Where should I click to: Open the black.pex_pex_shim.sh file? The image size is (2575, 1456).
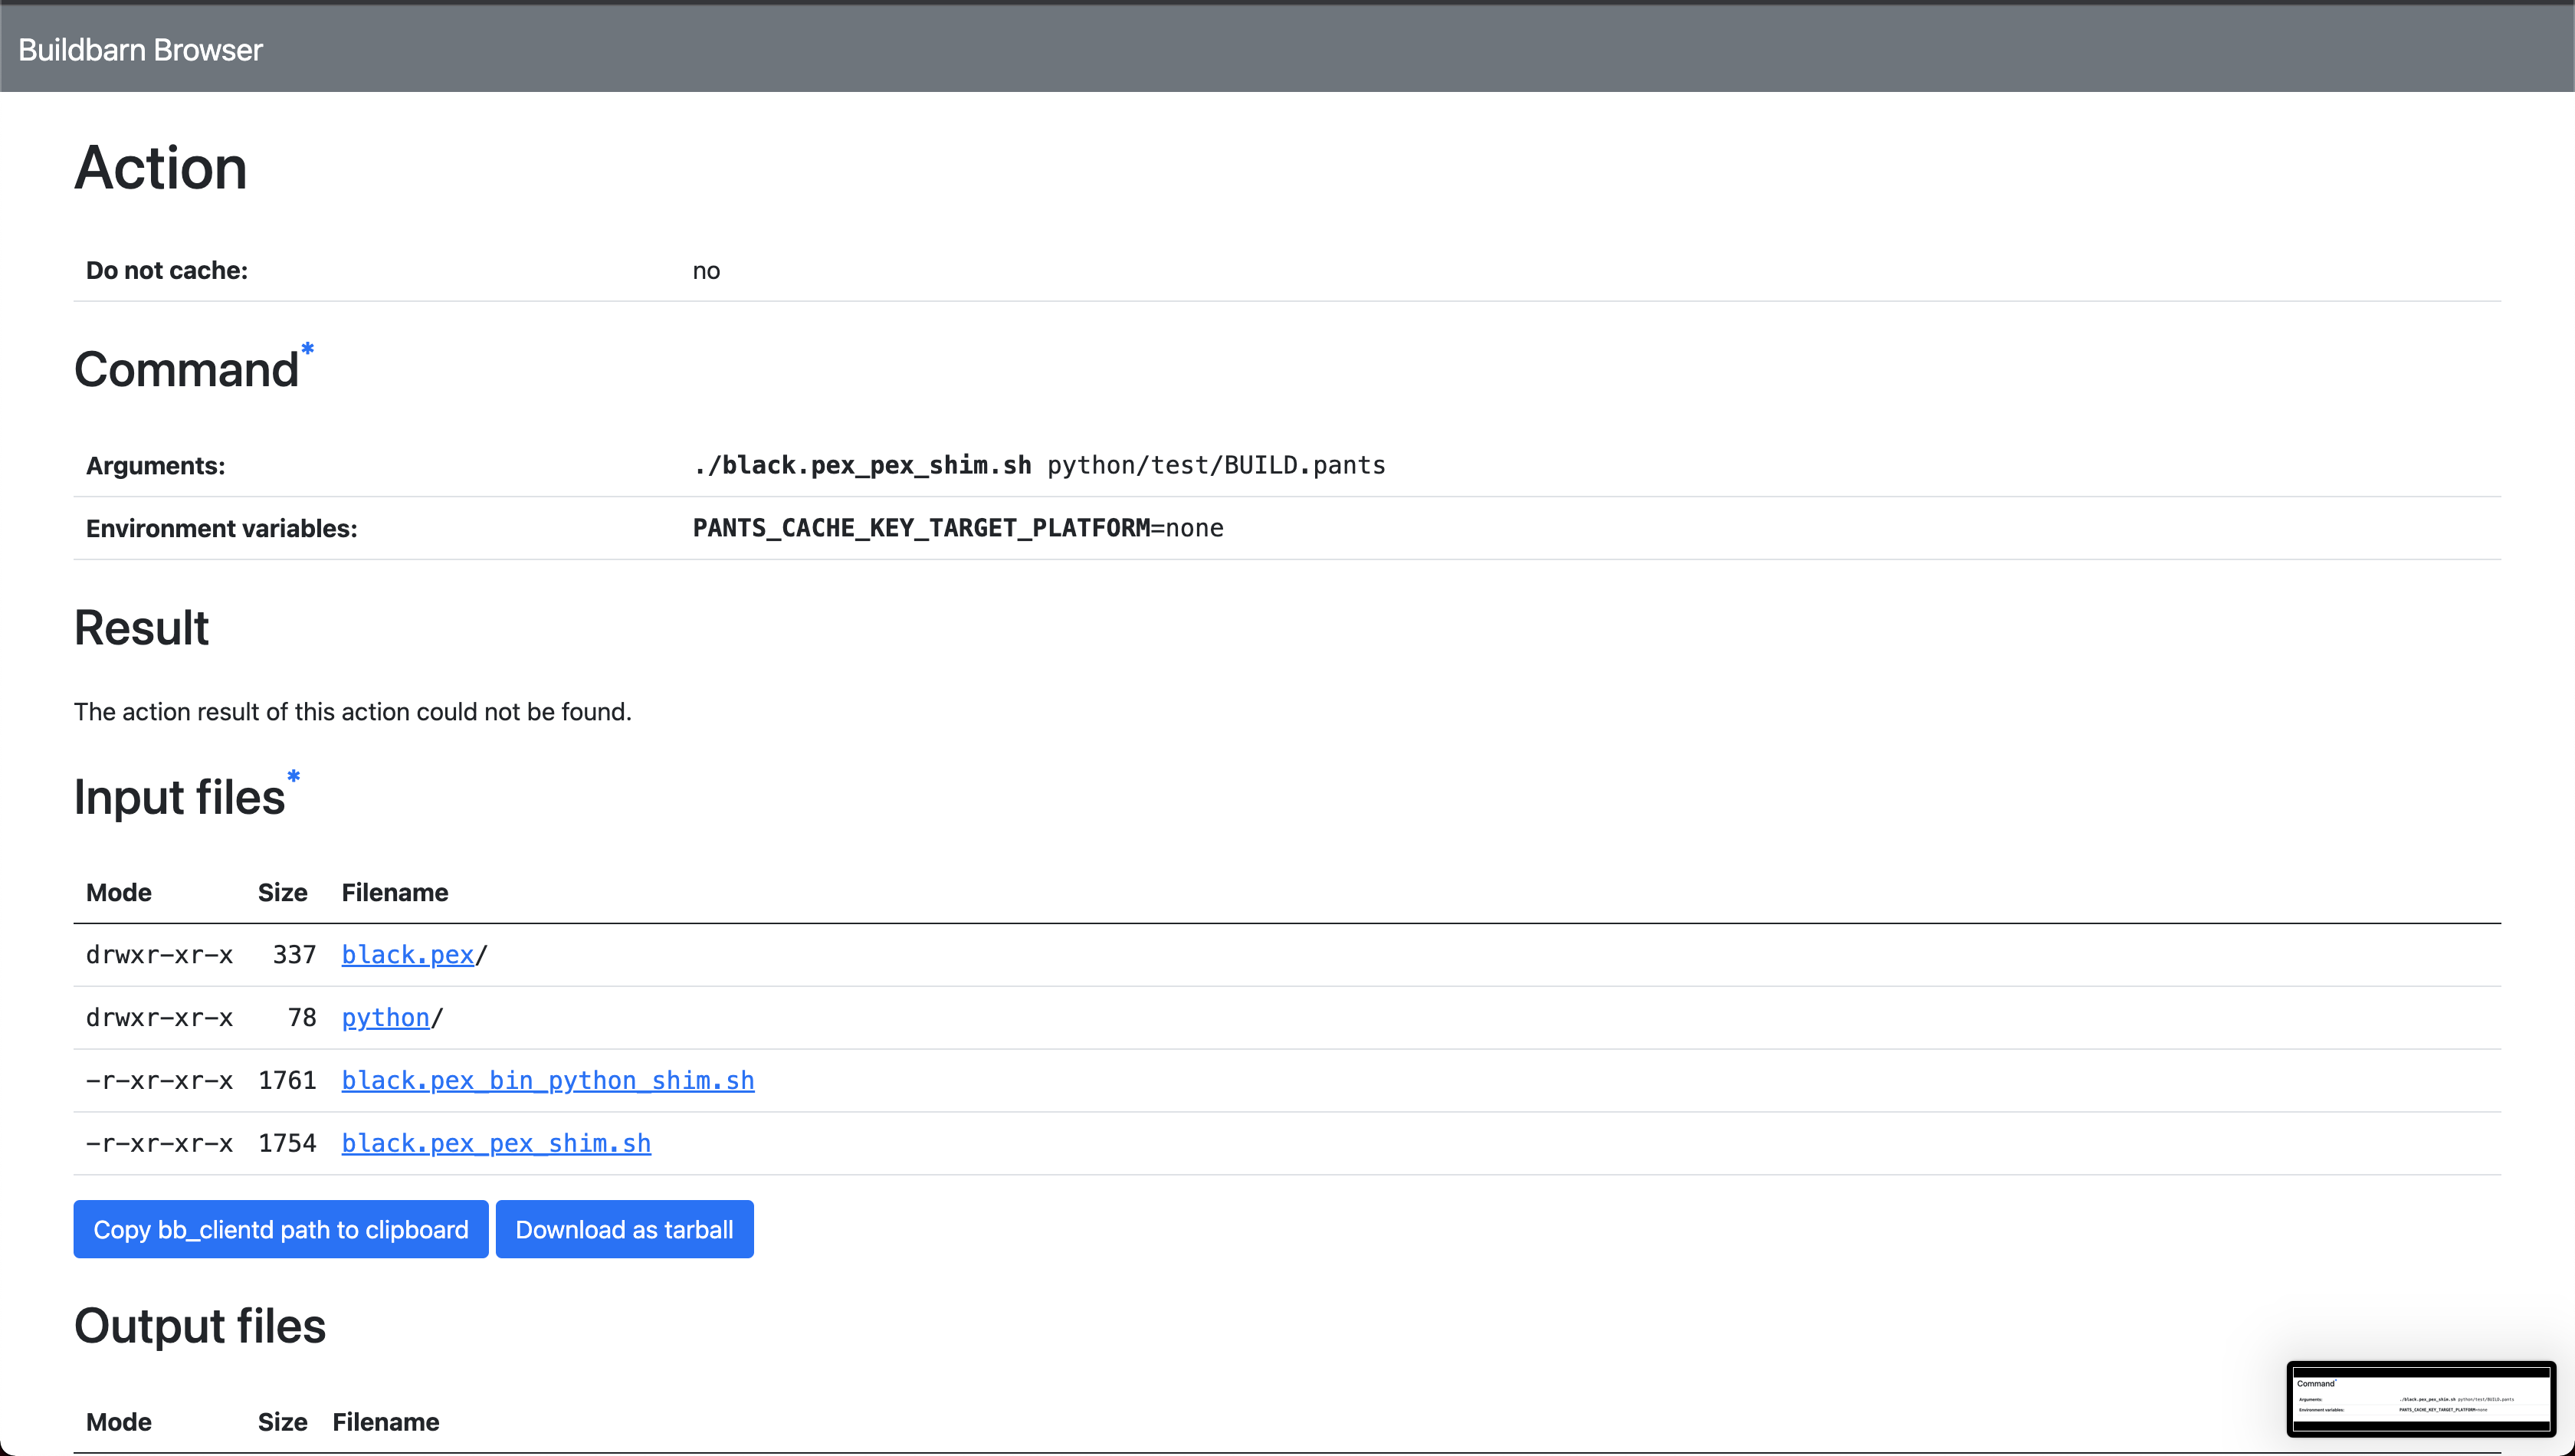[495, 1143]
